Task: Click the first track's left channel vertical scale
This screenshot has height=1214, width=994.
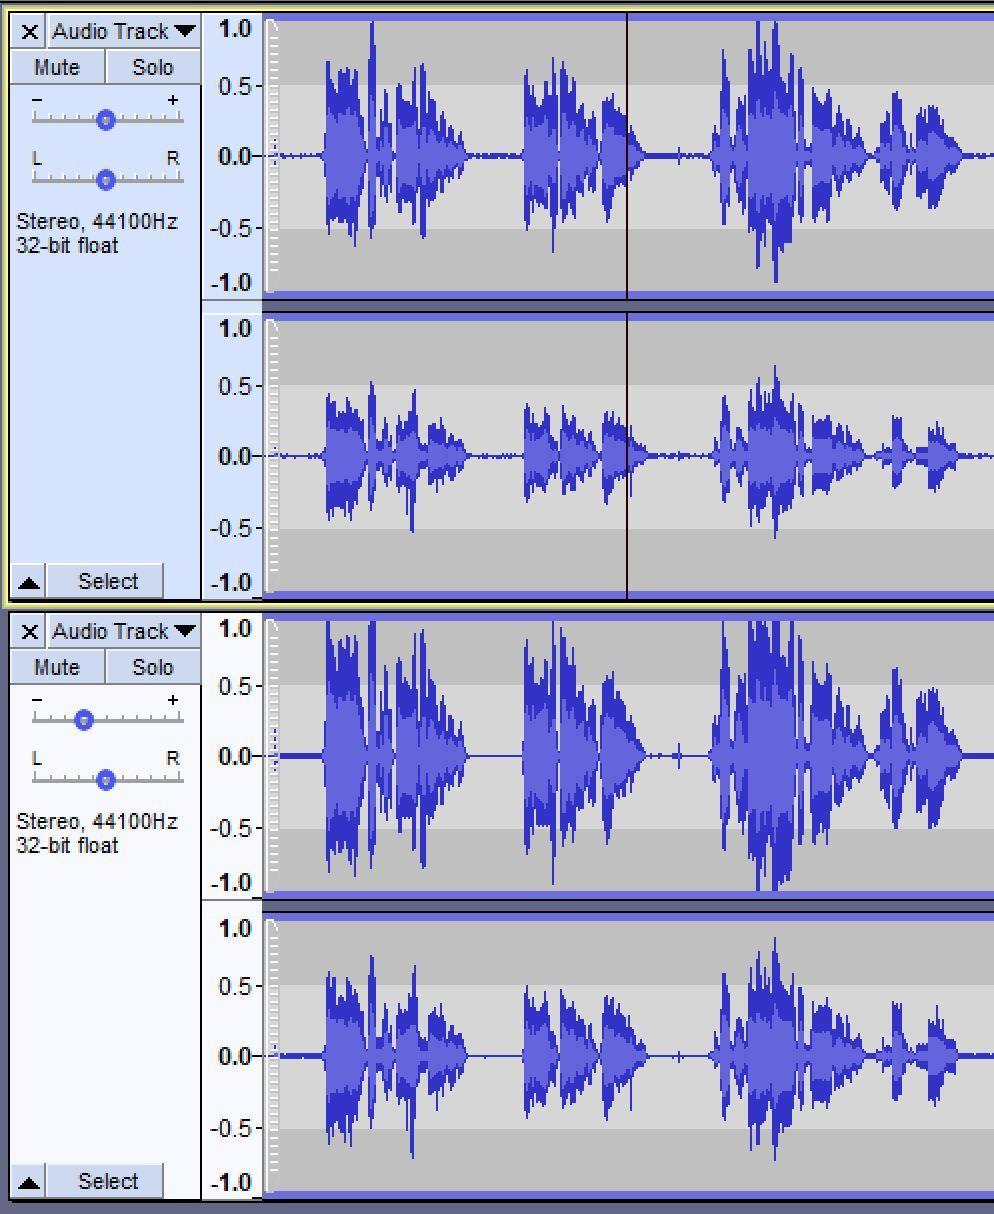Action: 232,156
